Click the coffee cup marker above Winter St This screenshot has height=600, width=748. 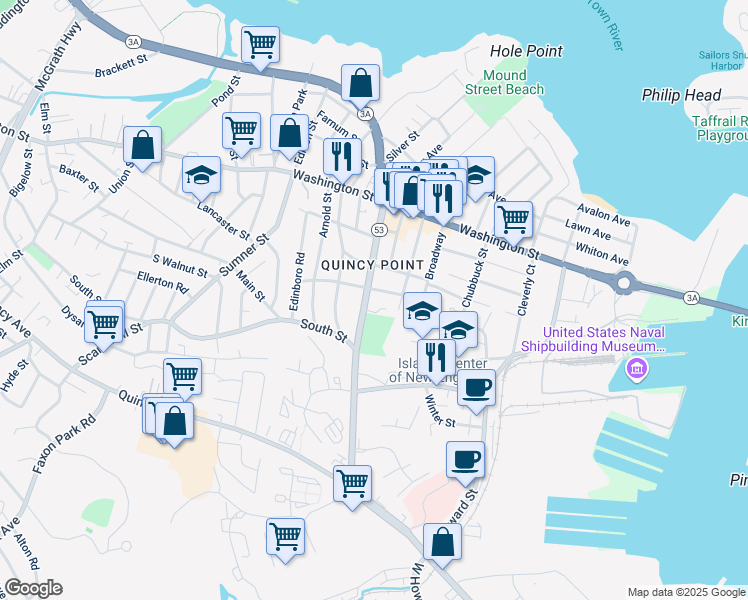tap(476, 388)
